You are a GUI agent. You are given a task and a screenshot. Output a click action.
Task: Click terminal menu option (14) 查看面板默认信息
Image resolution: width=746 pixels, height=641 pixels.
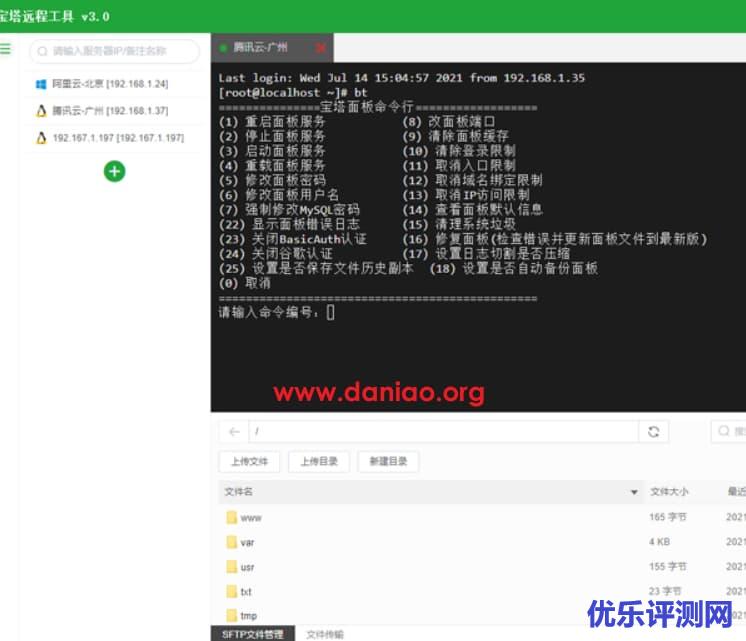point(472,209)
